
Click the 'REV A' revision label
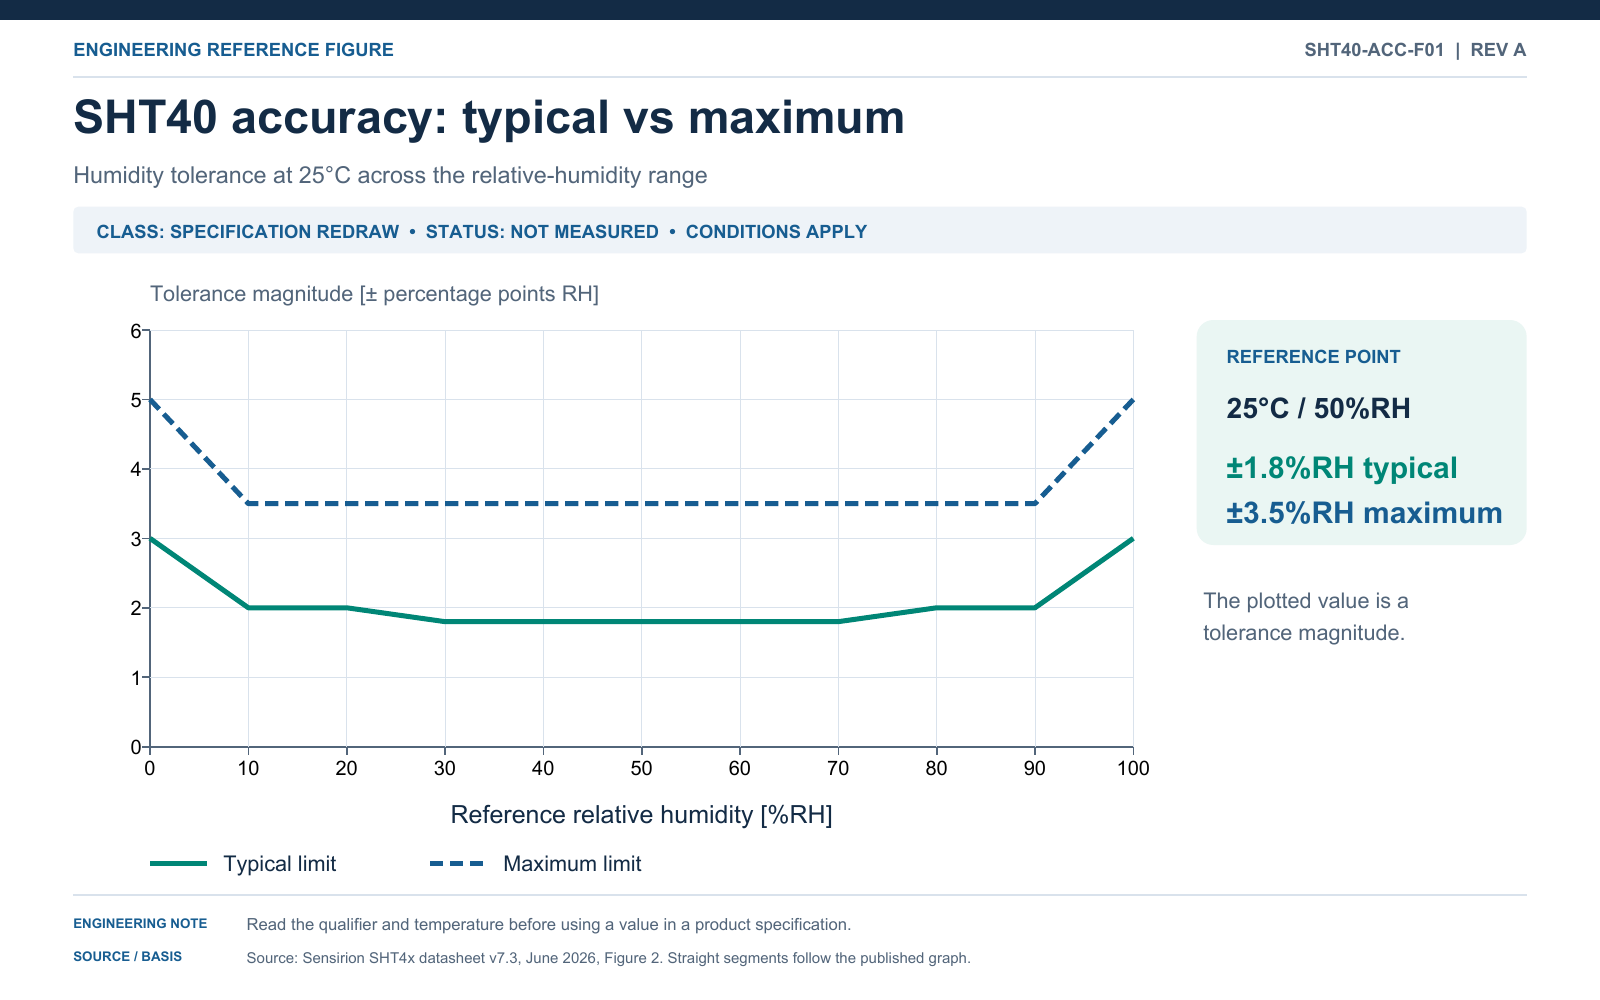[1498, 50]
